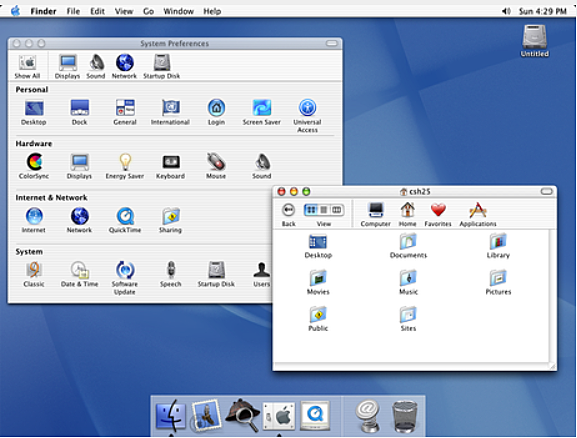Viewport: 577px width, 438px height.
Task: Open the View menu
Action: tap(124, 11)
